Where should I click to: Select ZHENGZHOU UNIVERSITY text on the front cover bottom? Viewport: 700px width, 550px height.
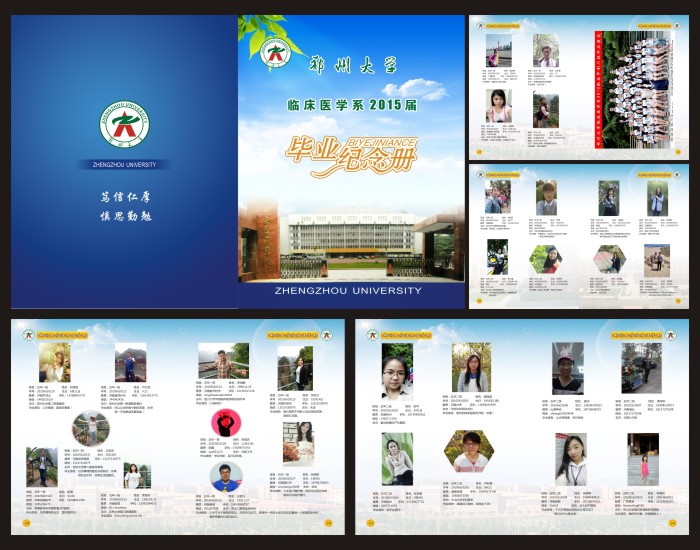348,291
